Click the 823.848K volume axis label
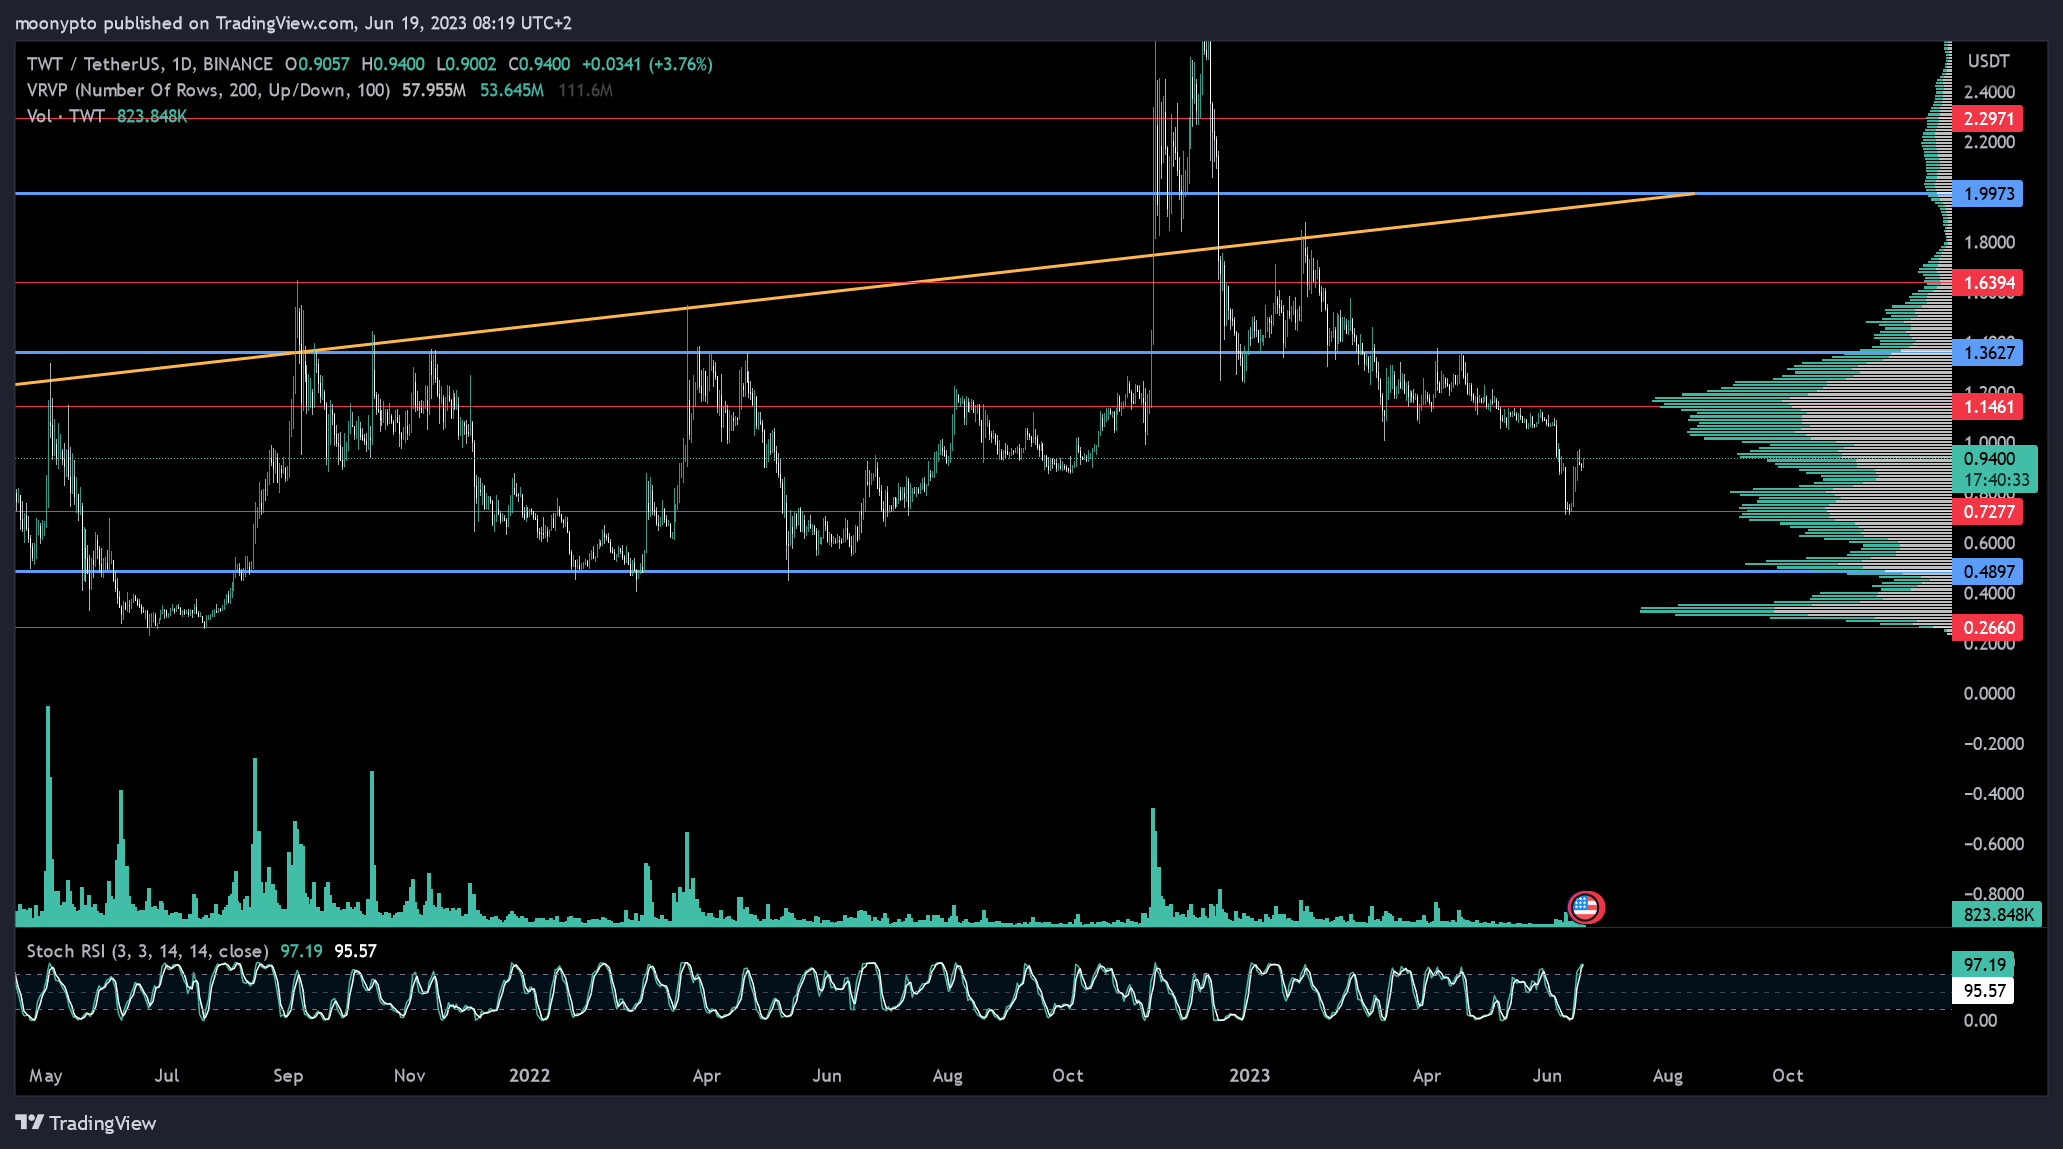The height and width of the screenshot is (1149, 2063). 1996,915
